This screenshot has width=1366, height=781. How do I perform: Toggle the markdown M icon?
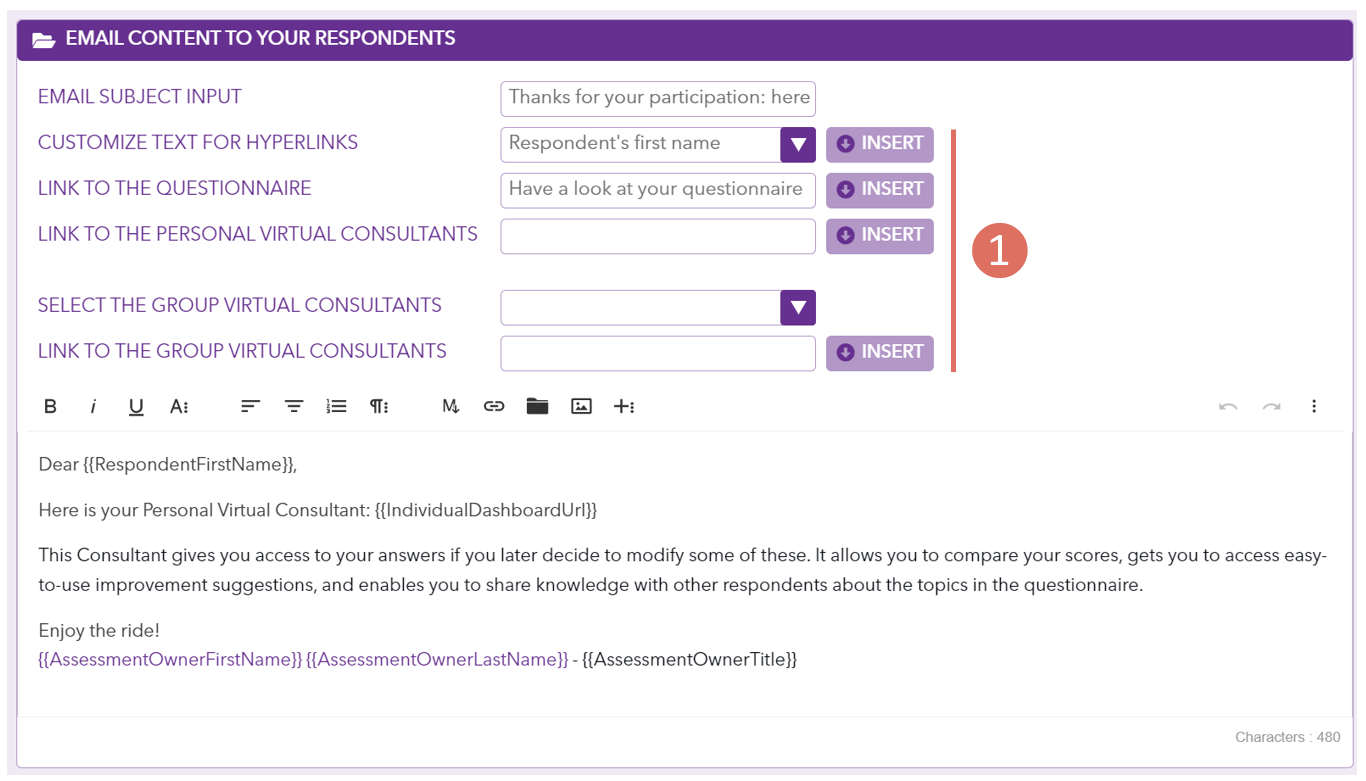[451, 406]
